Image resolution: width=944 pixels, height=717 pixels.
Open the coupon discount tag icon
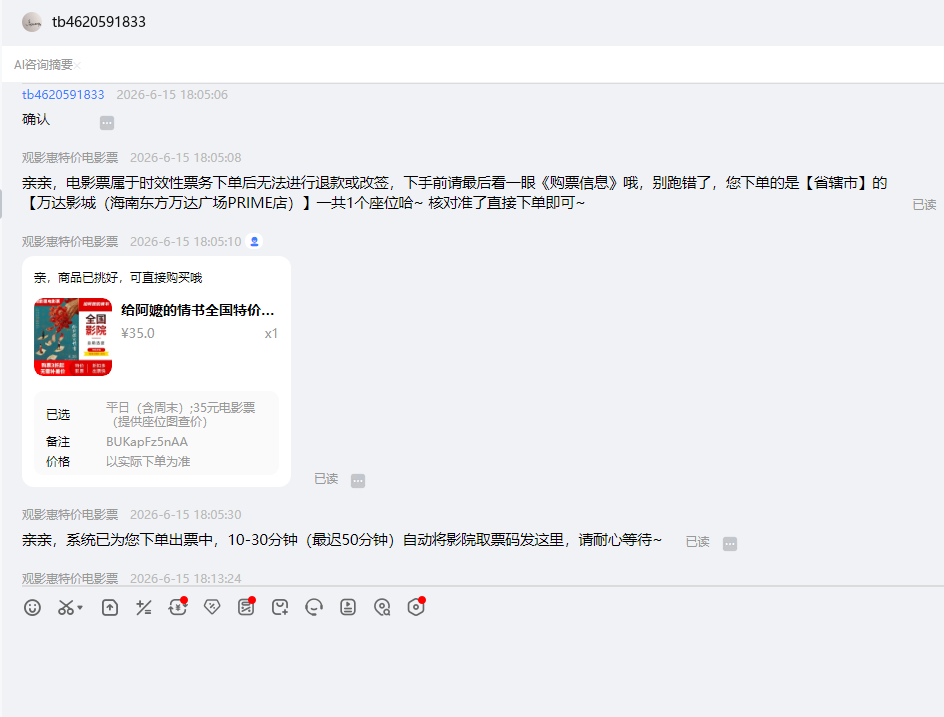click(212, 607)
